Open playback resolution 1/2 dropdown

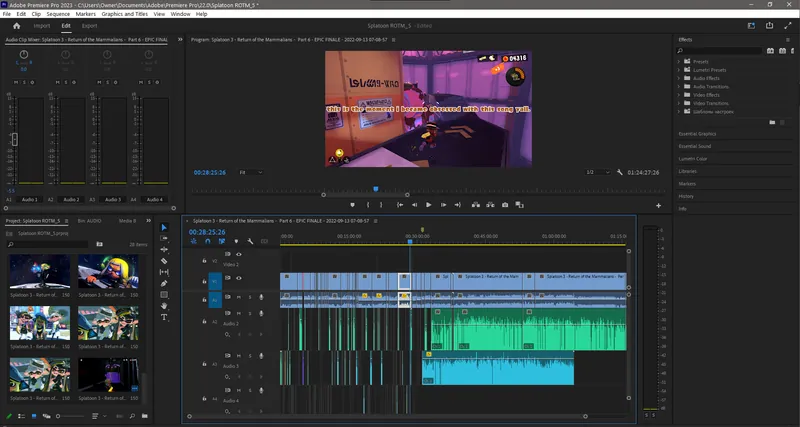coord(597,172)
